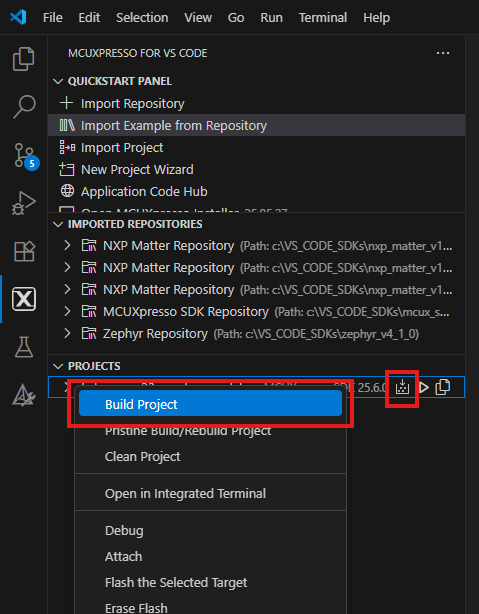Open Source Control view with 5 badge
The image size is (479, 614).
[25, 156]
